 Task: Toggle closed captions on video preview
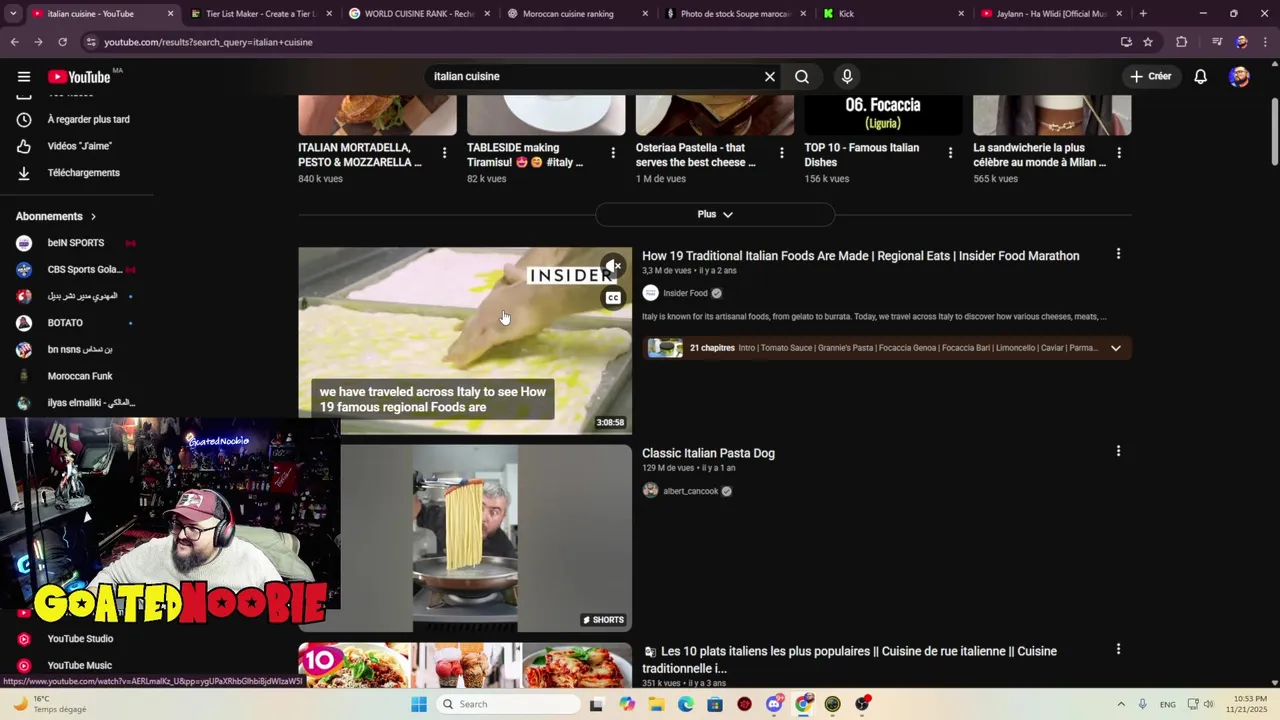(613, 298)
